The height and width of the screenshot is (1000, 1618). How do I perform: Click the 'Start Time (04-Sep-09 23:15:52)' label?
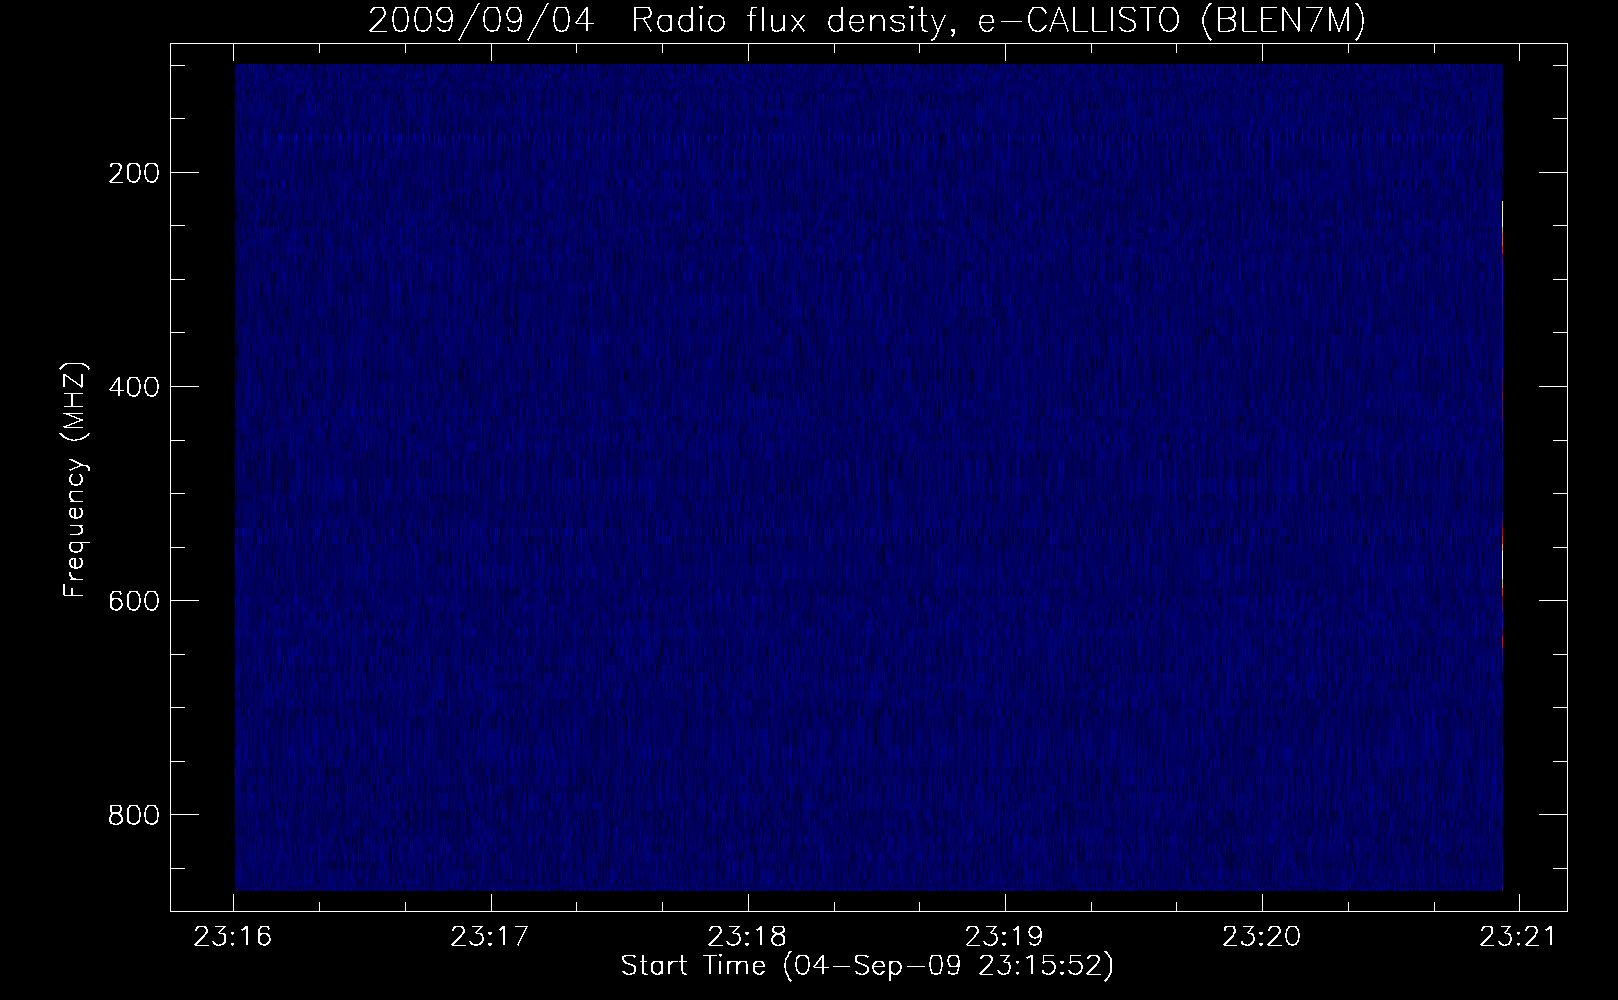(x=867, y=966)
